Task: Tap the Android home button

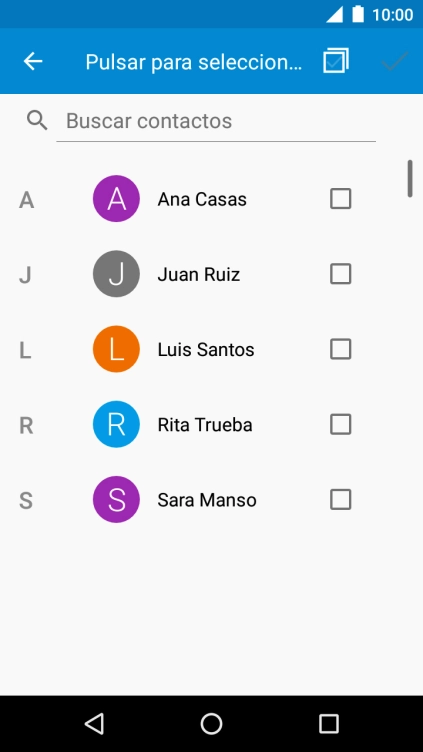Action: pyautogui.click(x=211, y=723)
